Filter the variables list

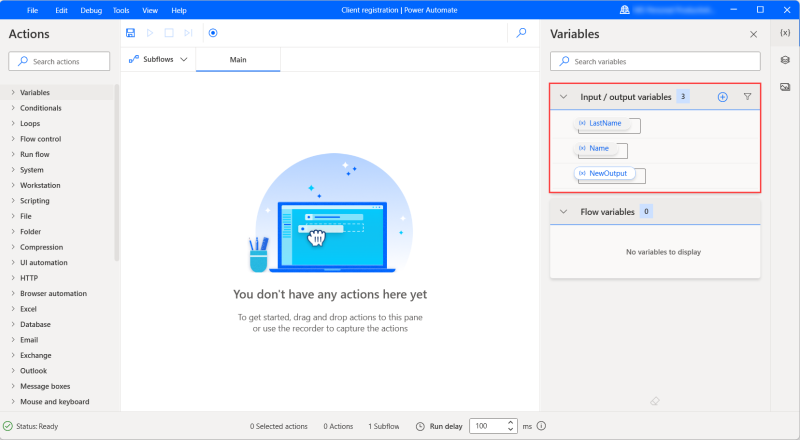747,96
